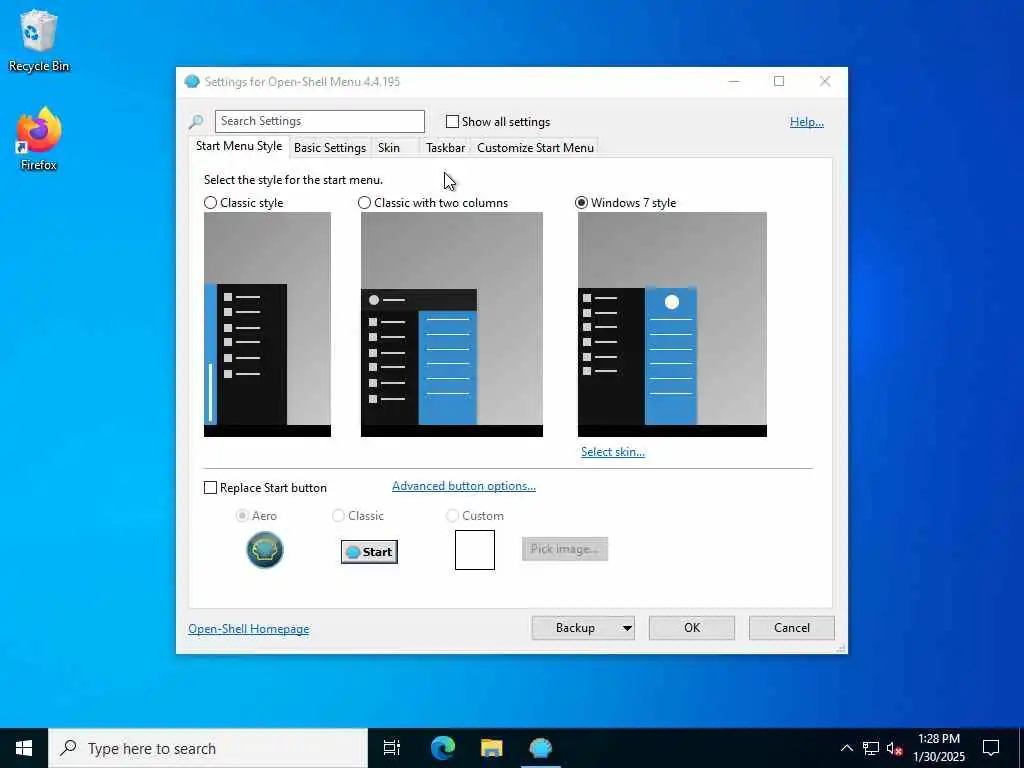Image resolution: width=1024 pixels, height=768 pixels.
Task: Switch to Start Menu Style tab
Action: click(239, 146)
